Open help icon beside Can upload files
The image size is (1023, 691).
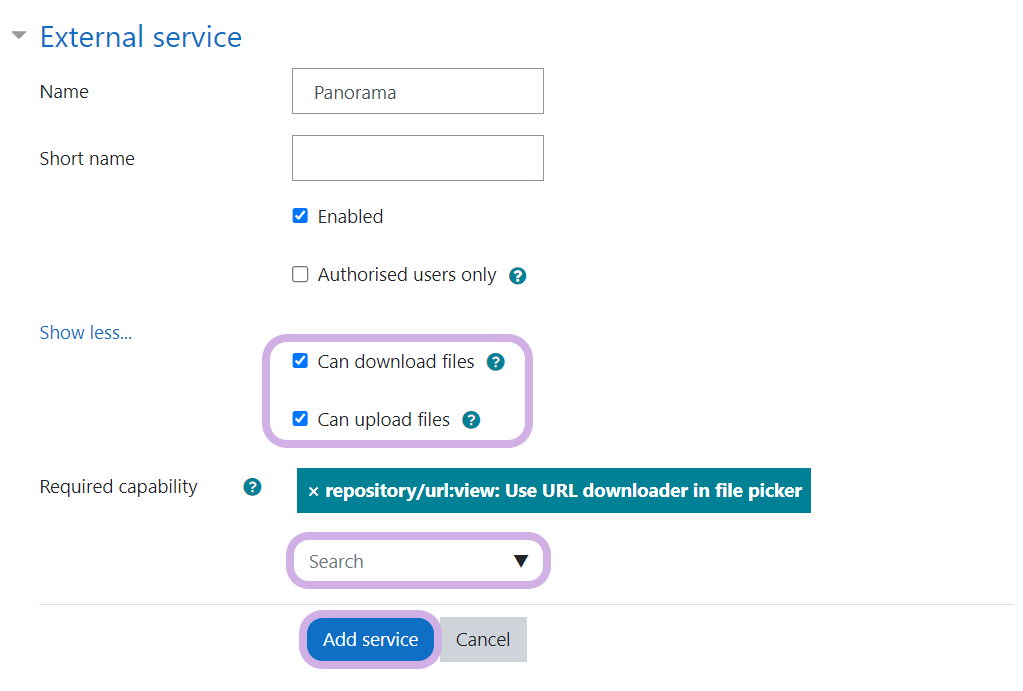click(471, 420)
